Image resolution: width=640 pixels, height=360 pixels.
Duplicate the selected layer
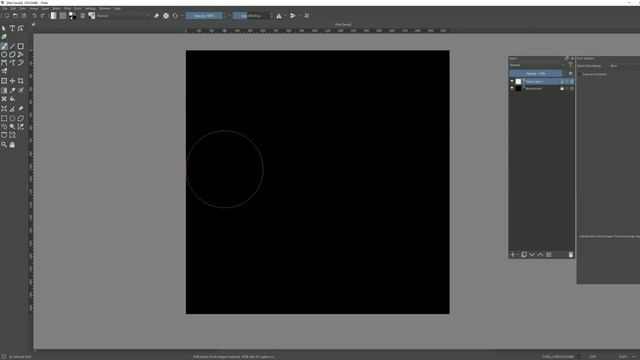[x=524, y=255]
